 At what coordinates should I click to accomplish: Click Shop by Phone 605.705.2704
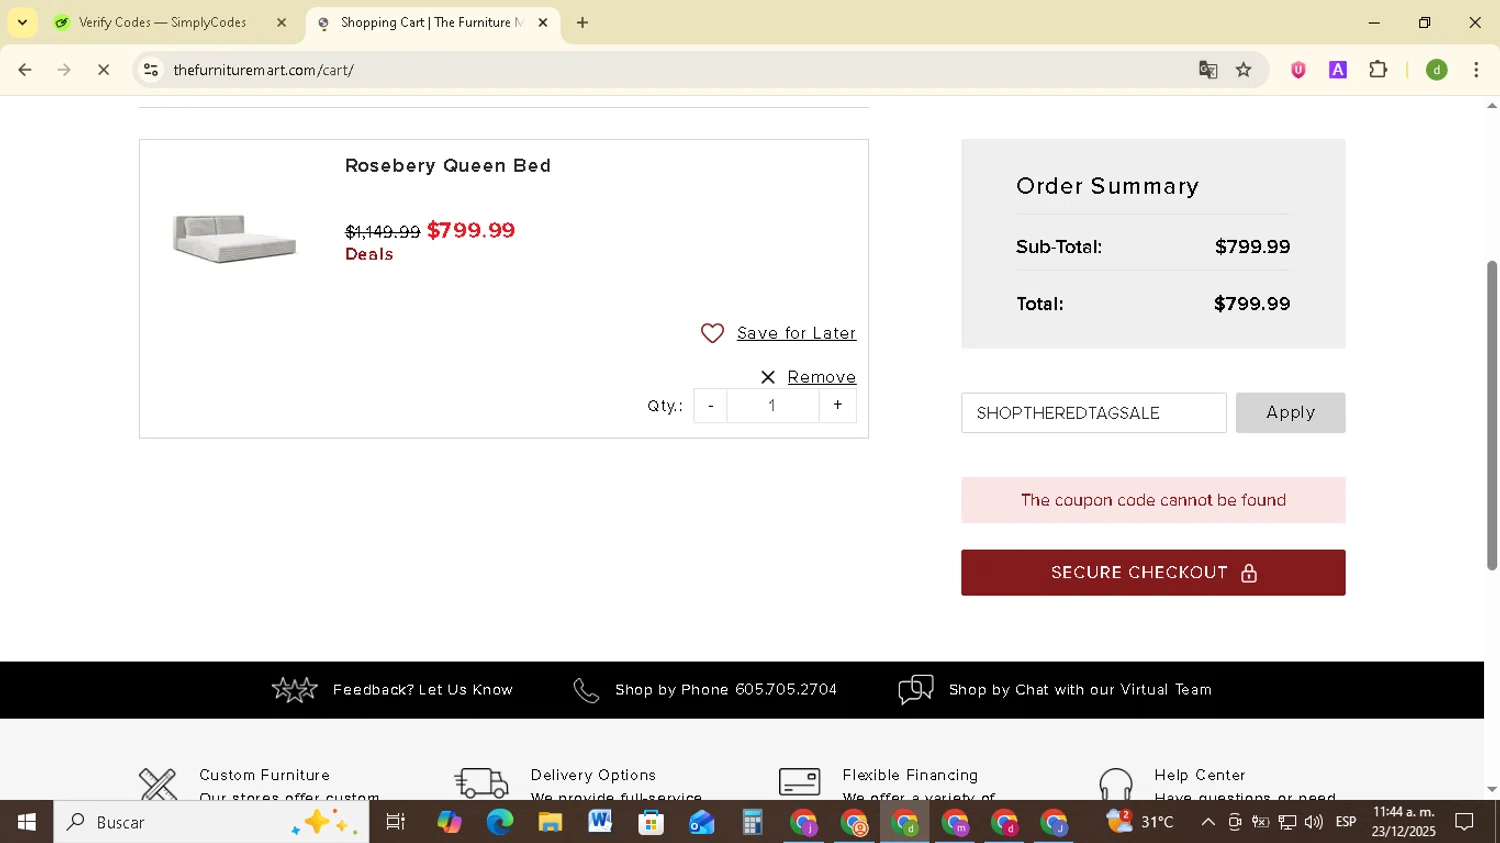click(x=726, y=690)
